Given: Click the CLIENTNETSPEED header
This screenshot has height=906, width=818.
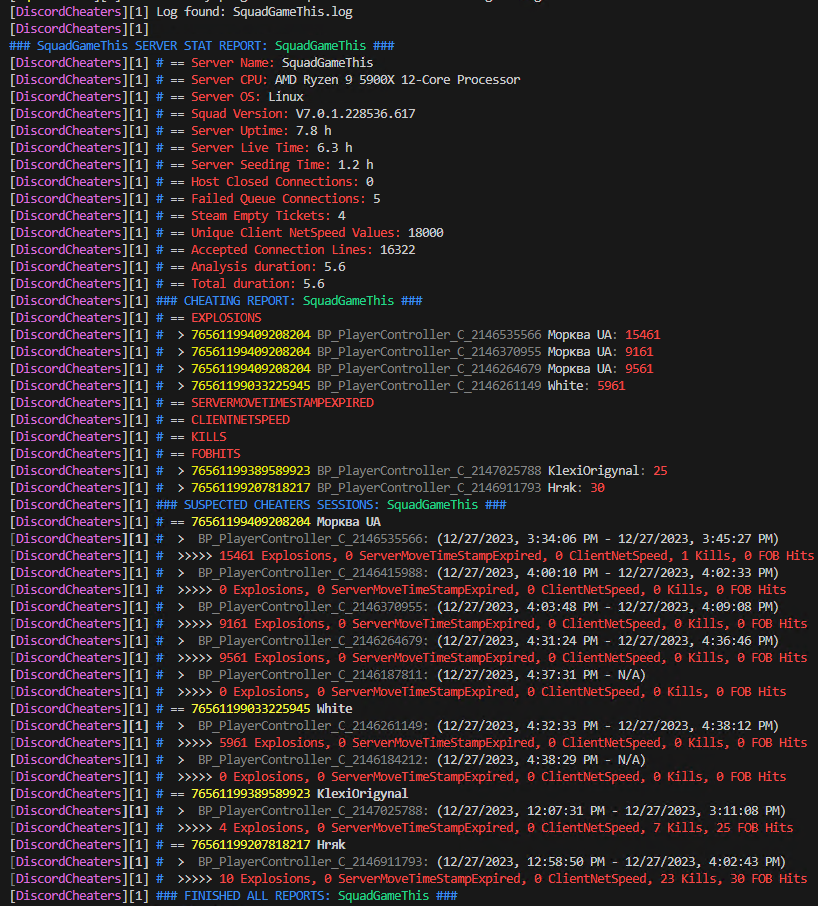Looking at the screenshot, I should point(240,419).
